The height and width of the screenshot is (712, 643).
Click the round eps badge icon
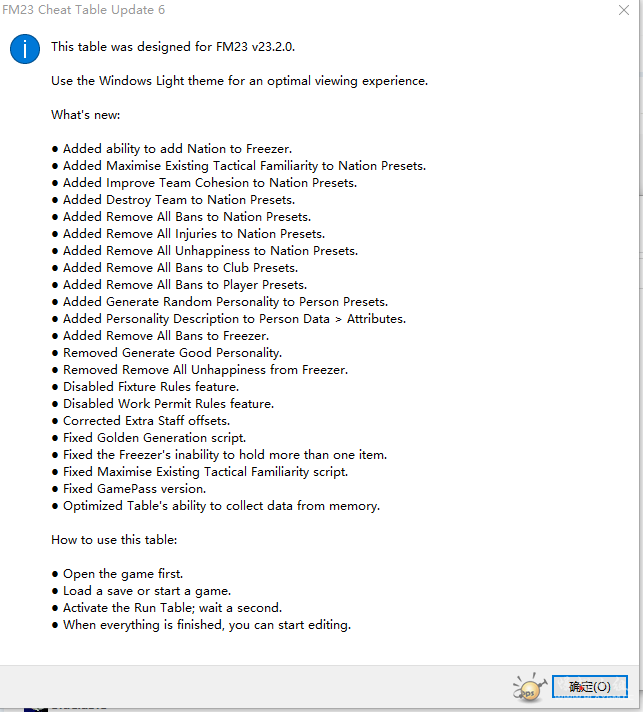(529, 688)
